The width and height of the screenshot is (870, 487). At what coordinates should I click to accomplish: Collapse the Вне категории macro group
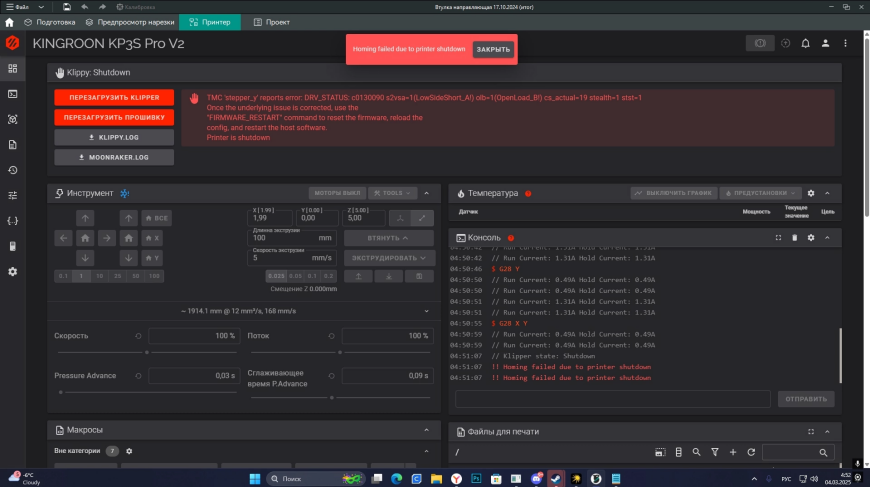point(427,451)
